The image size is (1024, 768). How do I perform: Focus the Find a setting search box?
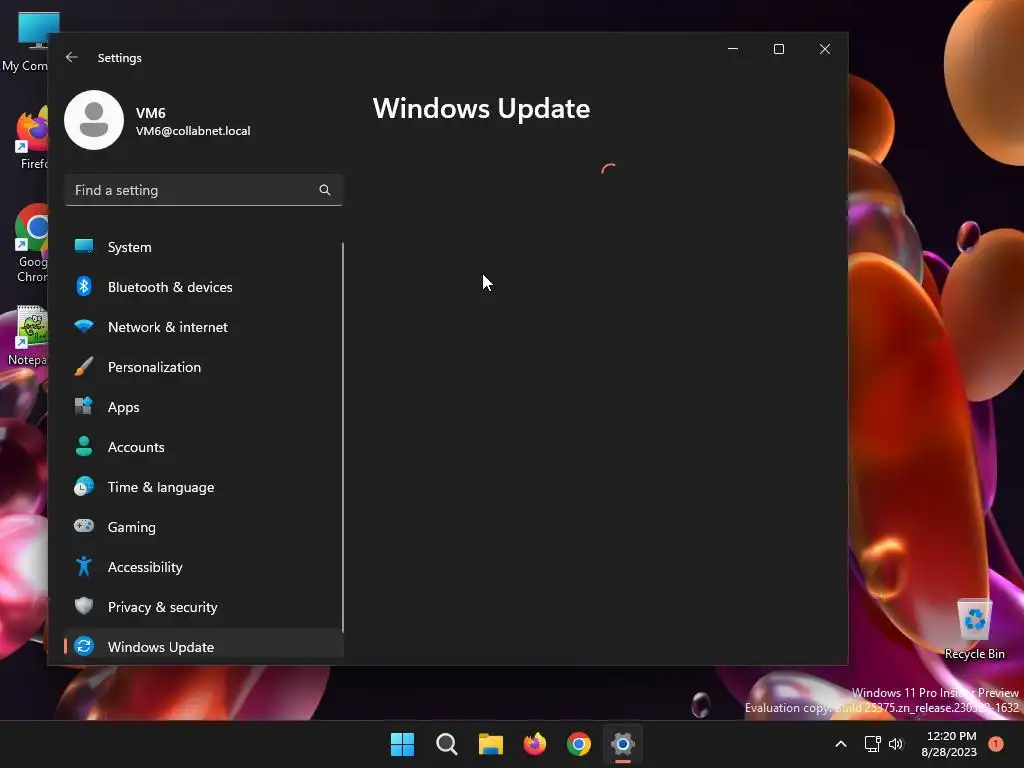click(x=204, y=190)
